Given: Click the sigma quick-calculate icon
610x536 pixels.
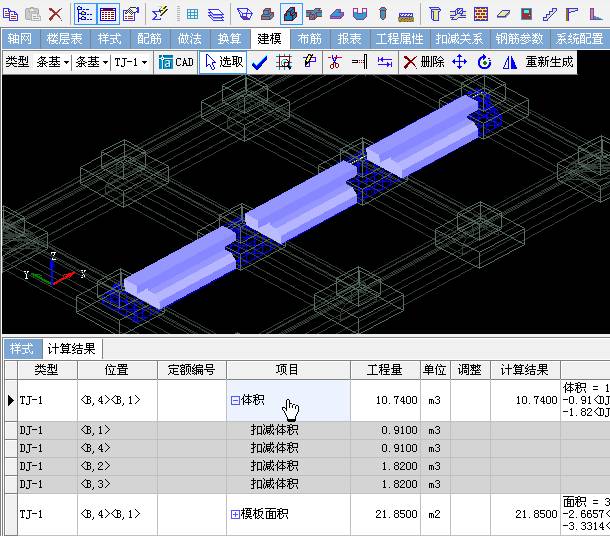Looking at the screenshot, I should 160,14.
